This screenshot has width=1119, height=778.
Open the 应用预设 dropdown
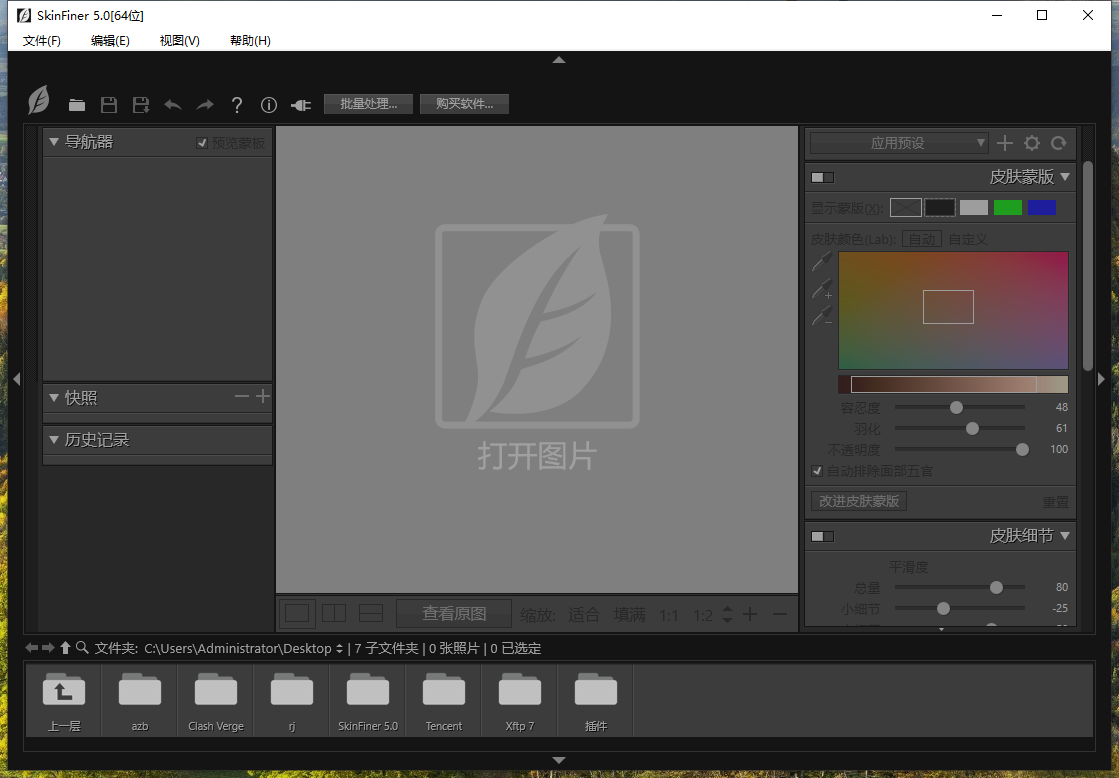click(899, 143)
